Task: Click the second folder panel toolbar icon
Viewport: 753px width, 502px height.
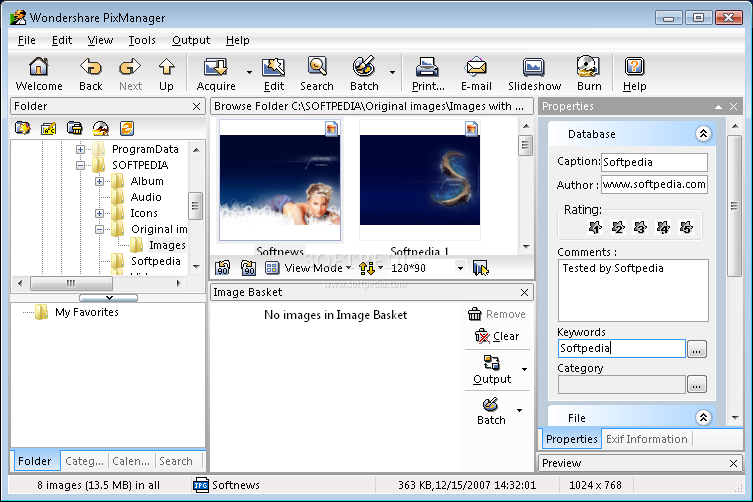Action: (49, 128)
